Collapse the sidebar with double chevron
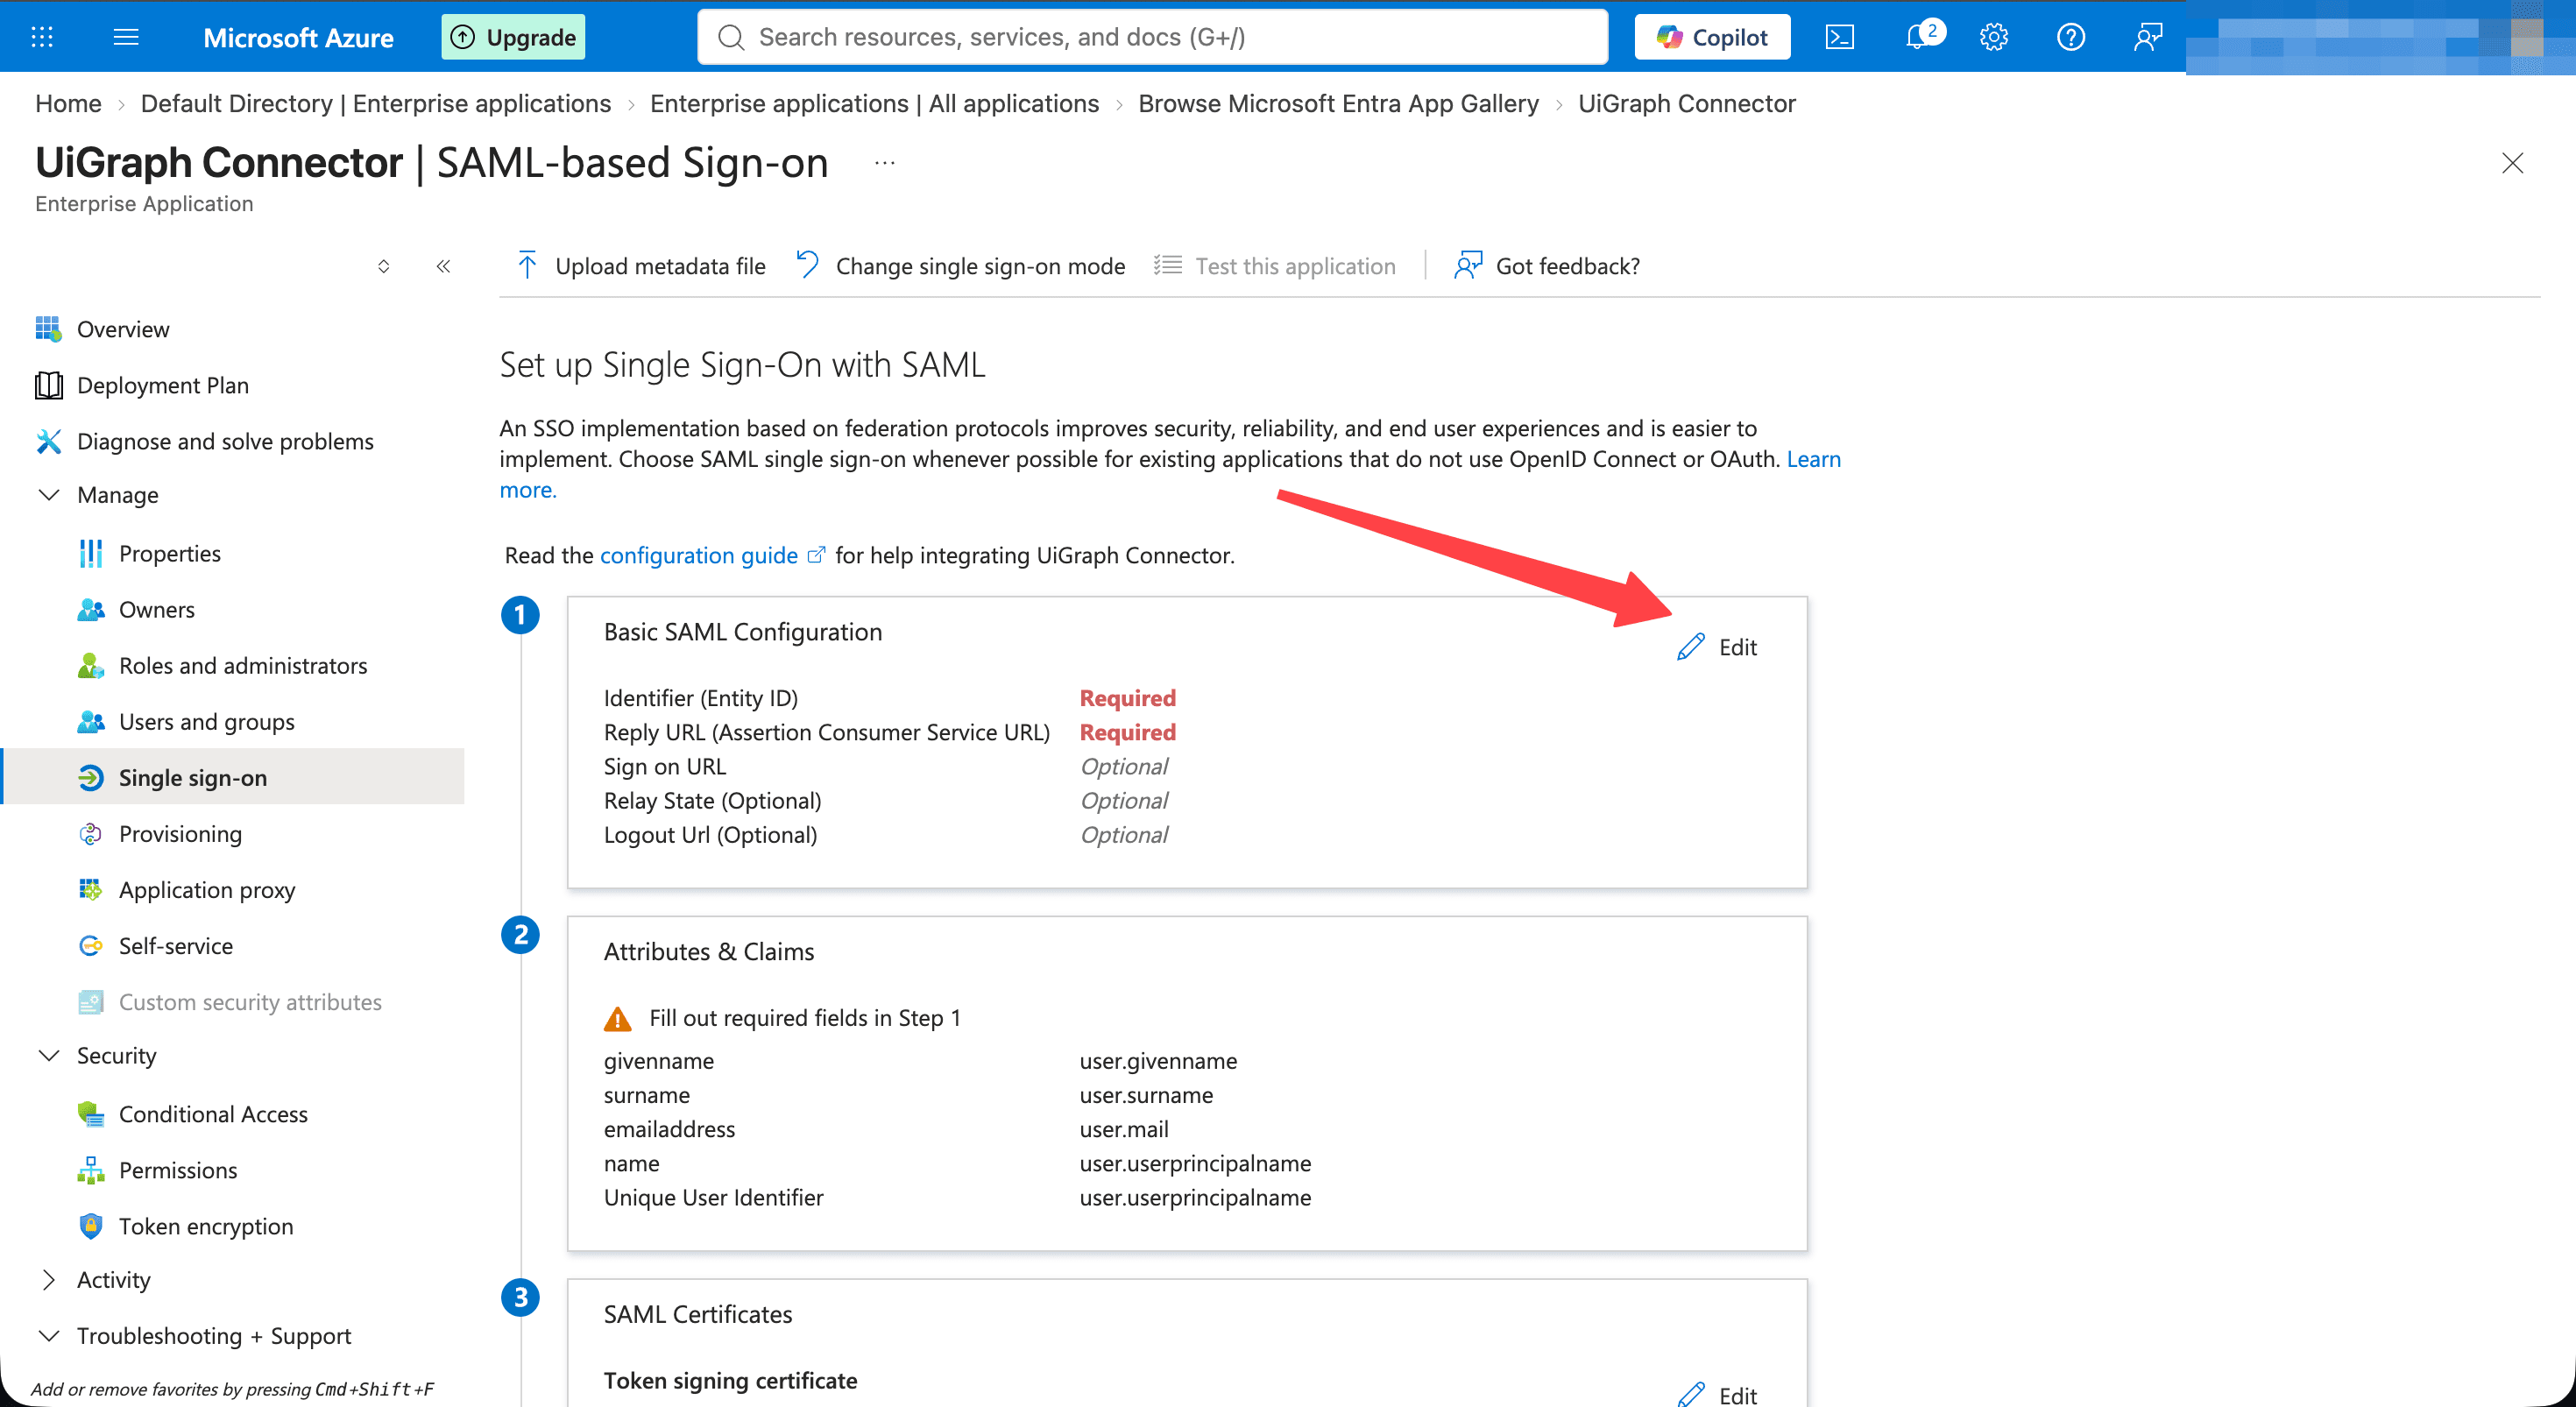2576x1407 pixels. [443, 266]
